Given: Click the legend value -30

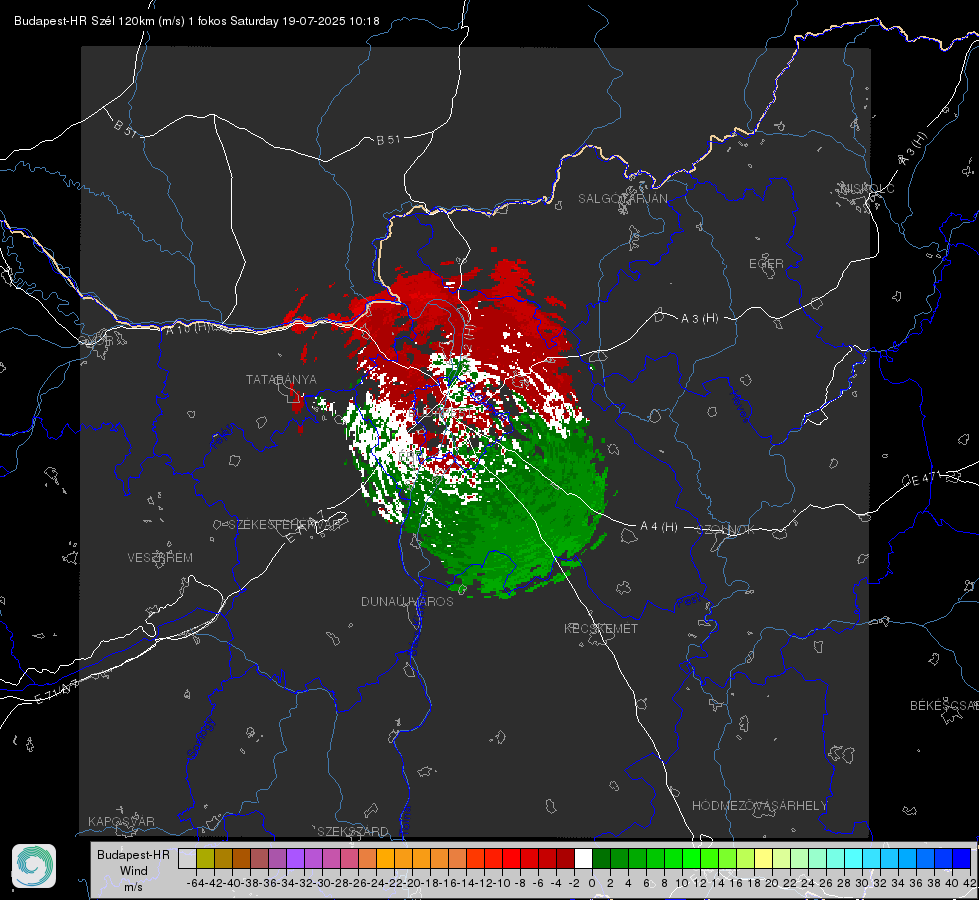Looking at the screenshot, I should [320, 883].
